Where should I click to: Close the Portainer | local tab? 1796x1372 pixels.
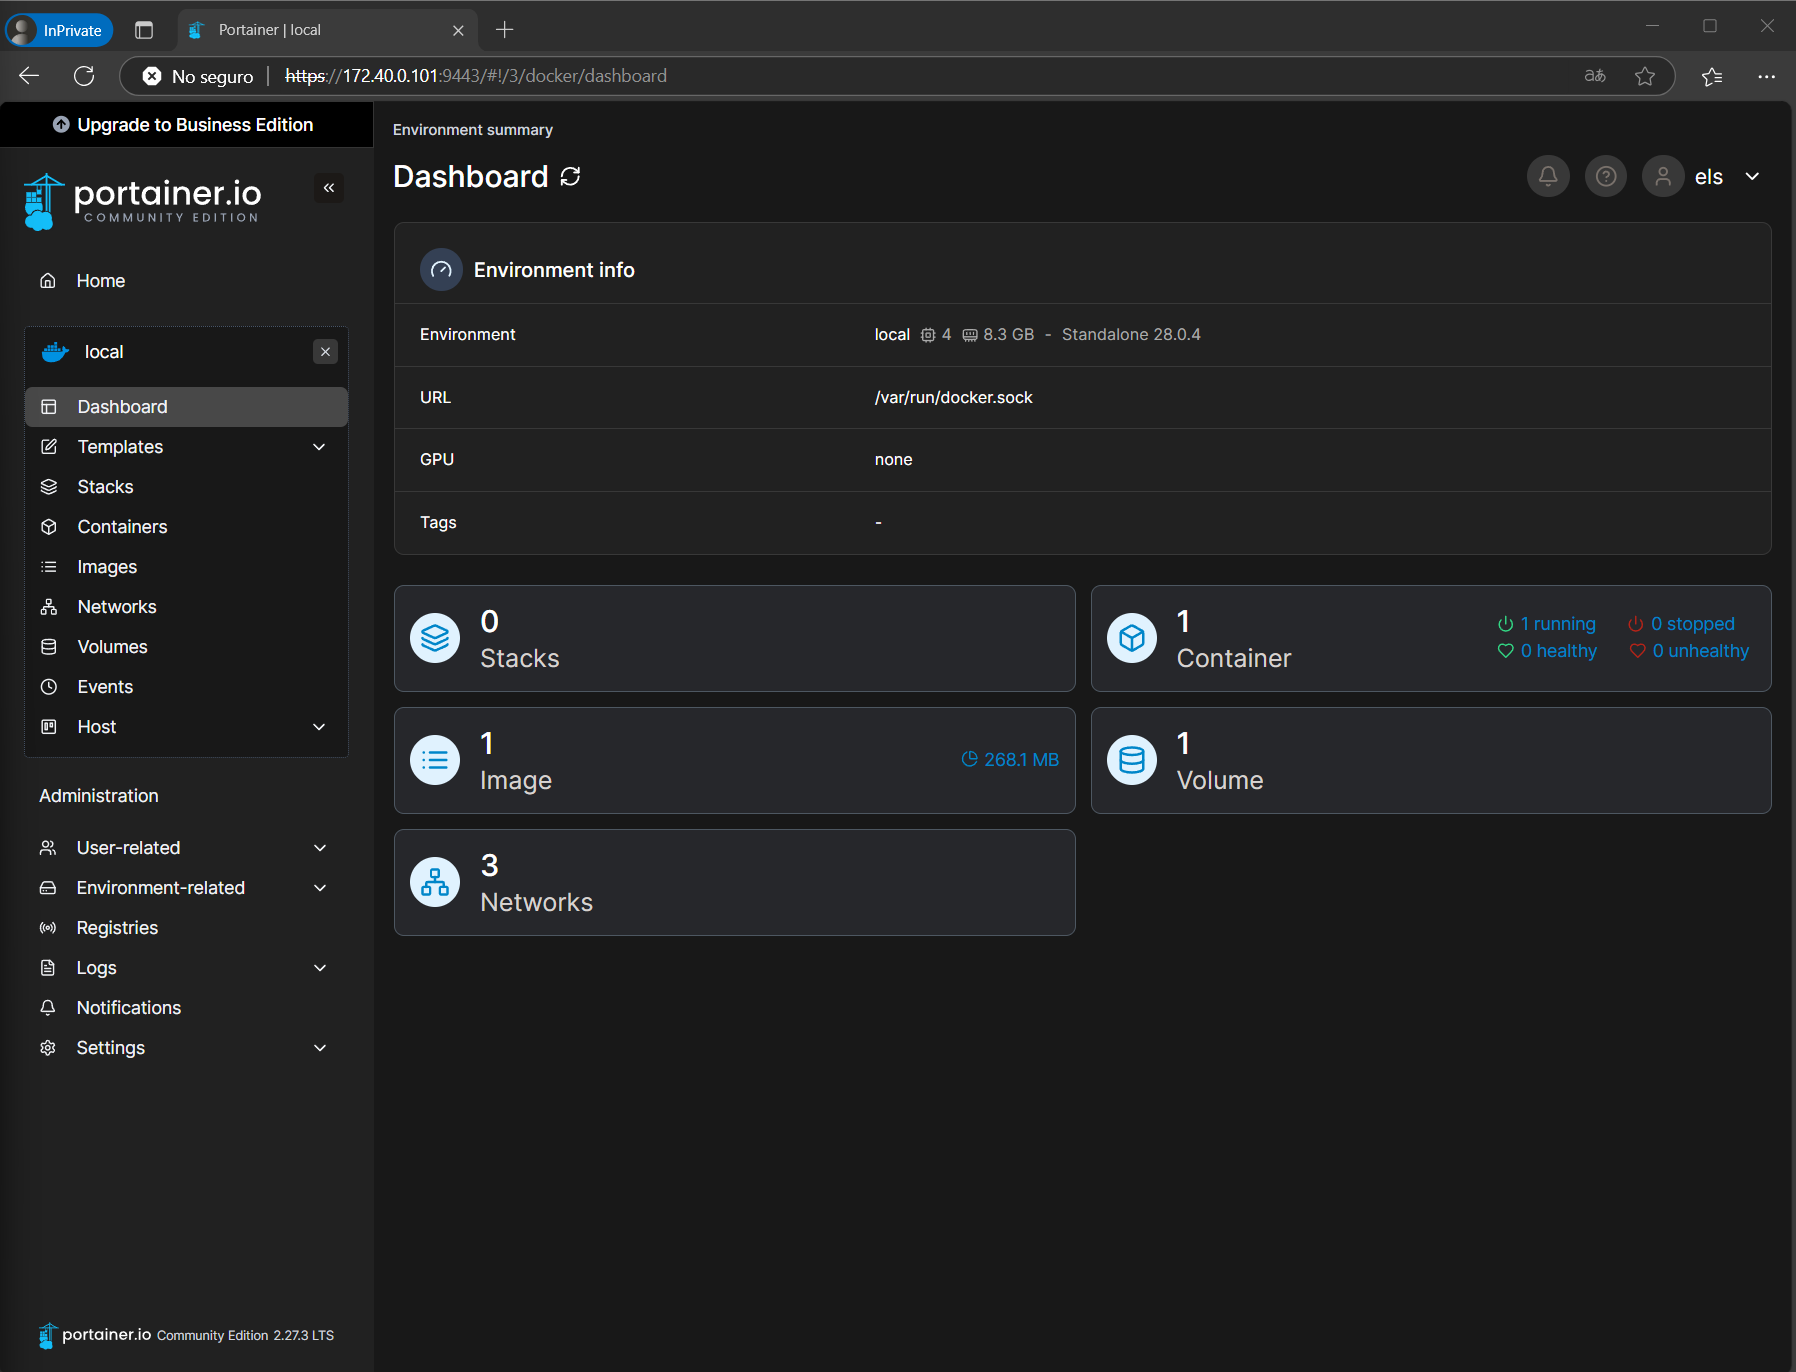tap(458, 30)
